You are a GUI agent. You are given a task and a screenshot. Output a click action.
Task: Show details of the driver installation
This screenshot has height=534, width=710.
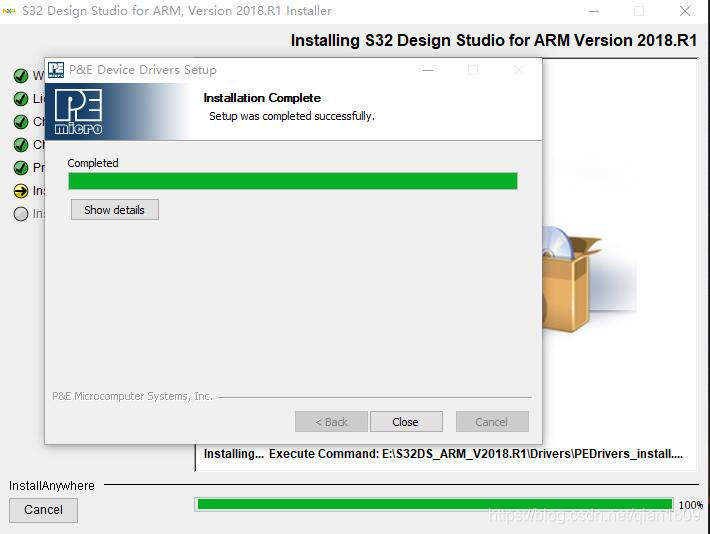click(x=114, y=210)
